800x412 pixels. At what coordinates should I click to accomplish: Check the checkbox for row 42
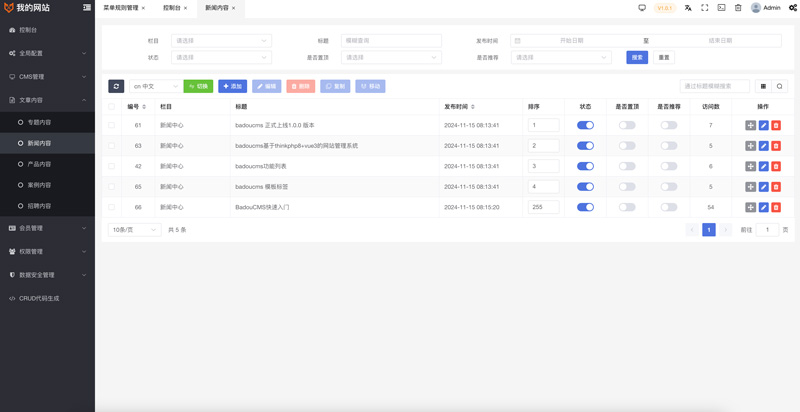[x=111, y=166]
